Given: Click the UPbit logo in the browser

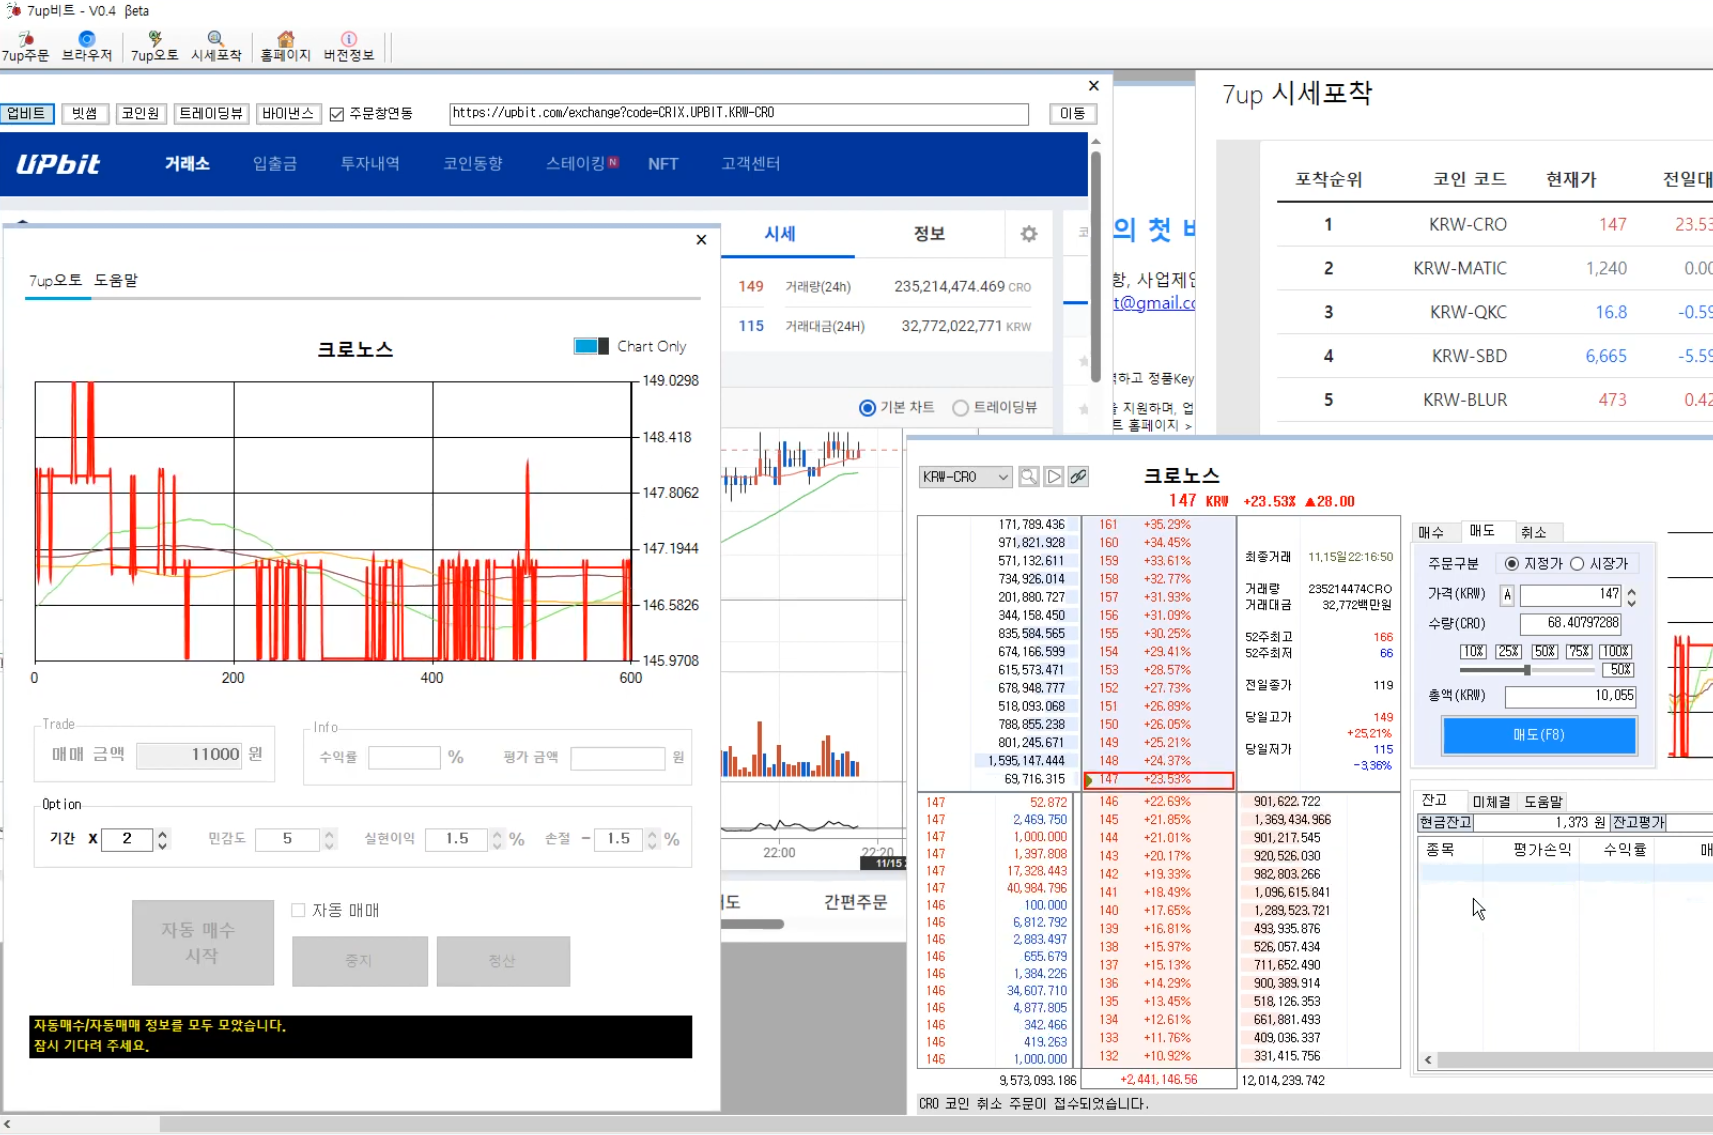Looking at the screenshot, I should [58, 164].
